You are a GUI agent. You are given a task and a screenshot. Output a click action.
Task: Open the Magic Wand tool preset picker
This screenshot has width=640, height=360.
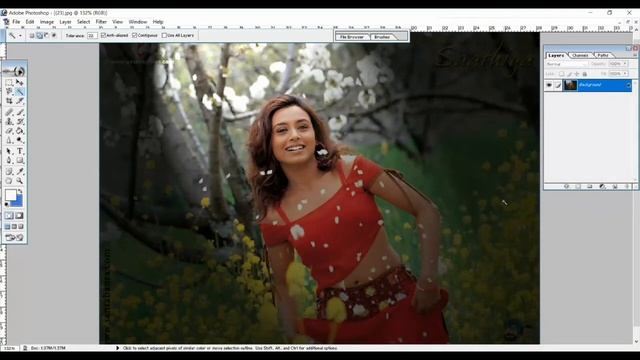point(20,36)
